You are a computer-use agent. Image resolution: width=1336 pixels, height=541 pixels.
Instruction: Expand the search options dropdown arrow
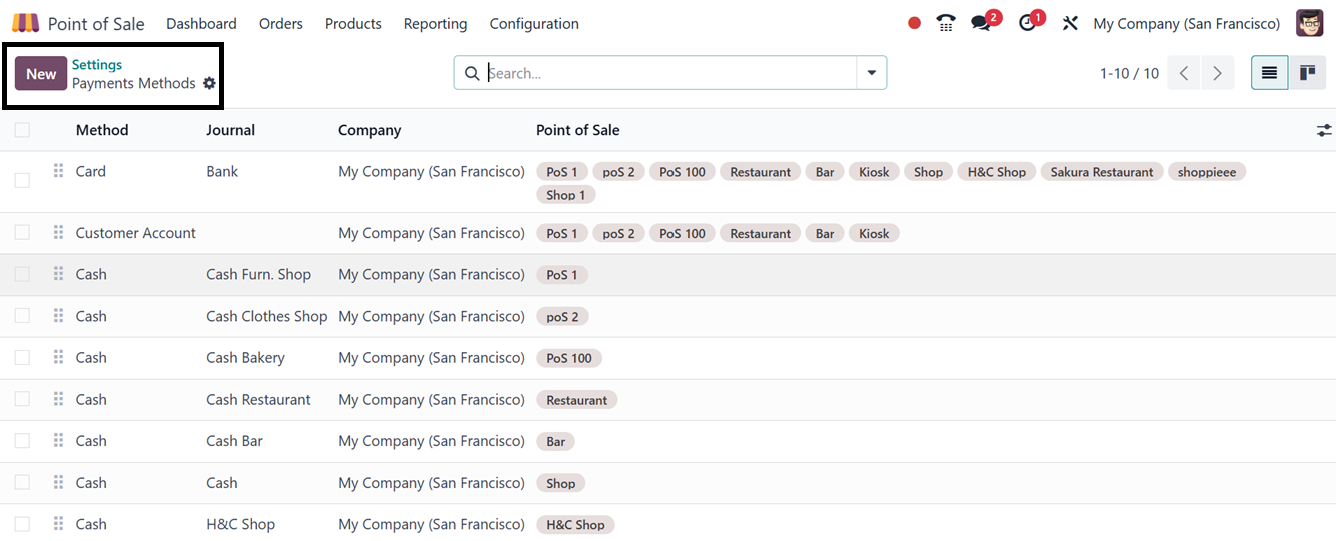click(x=871, y=73)
